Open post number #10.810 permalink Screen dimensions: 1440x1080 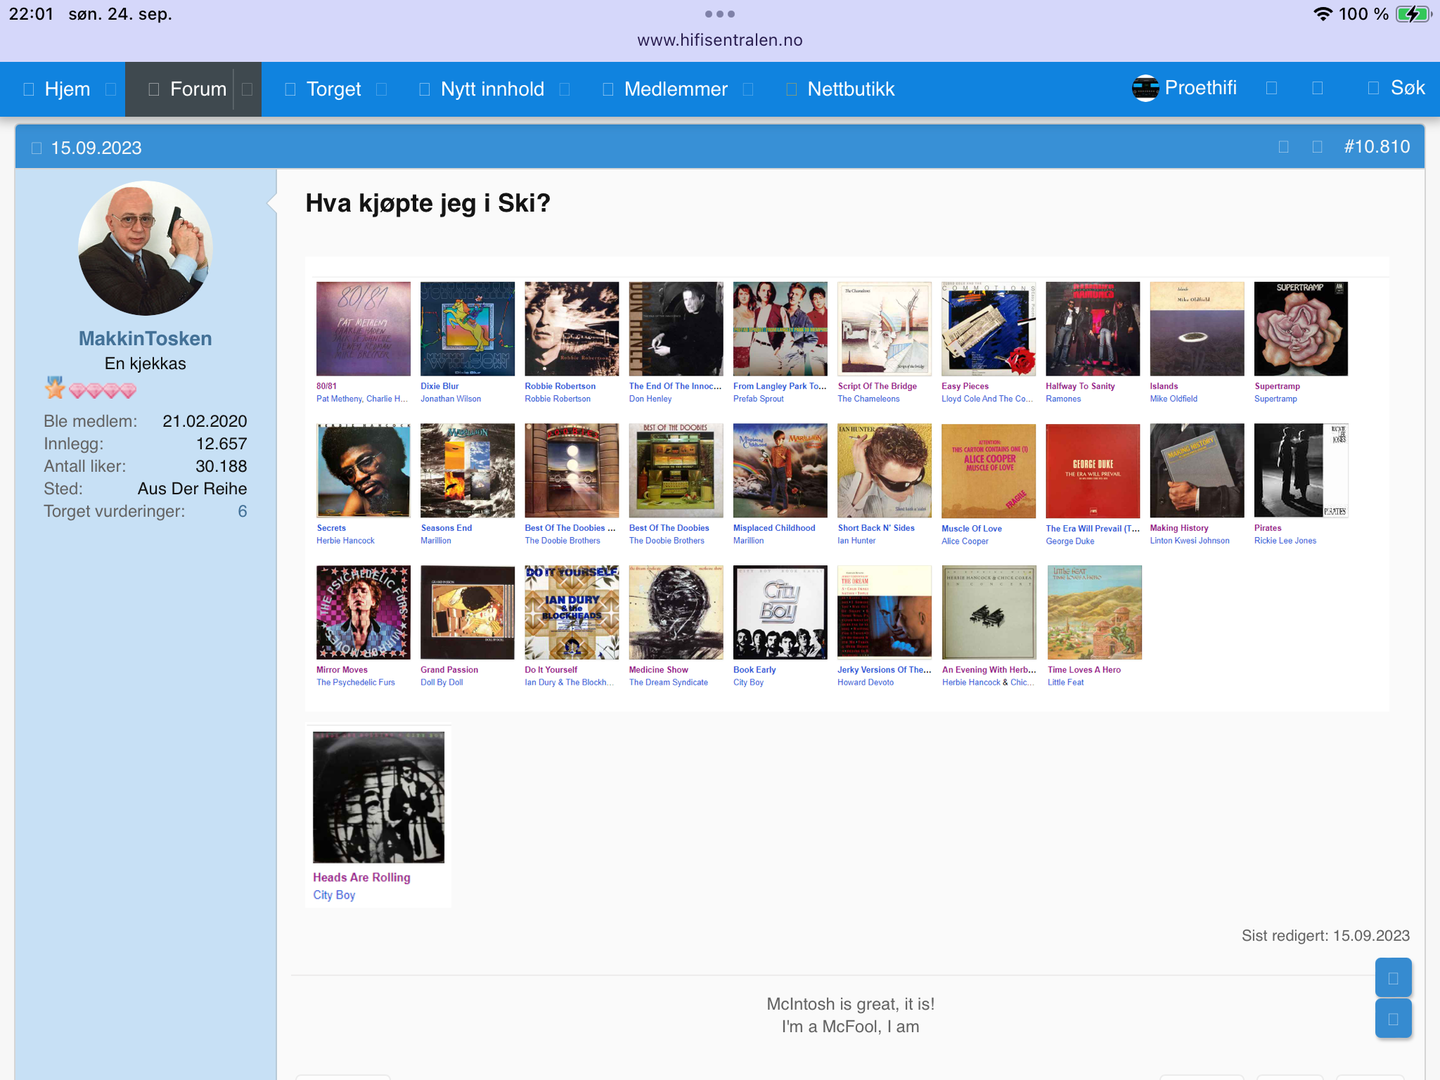click(x=1377, y=147)
